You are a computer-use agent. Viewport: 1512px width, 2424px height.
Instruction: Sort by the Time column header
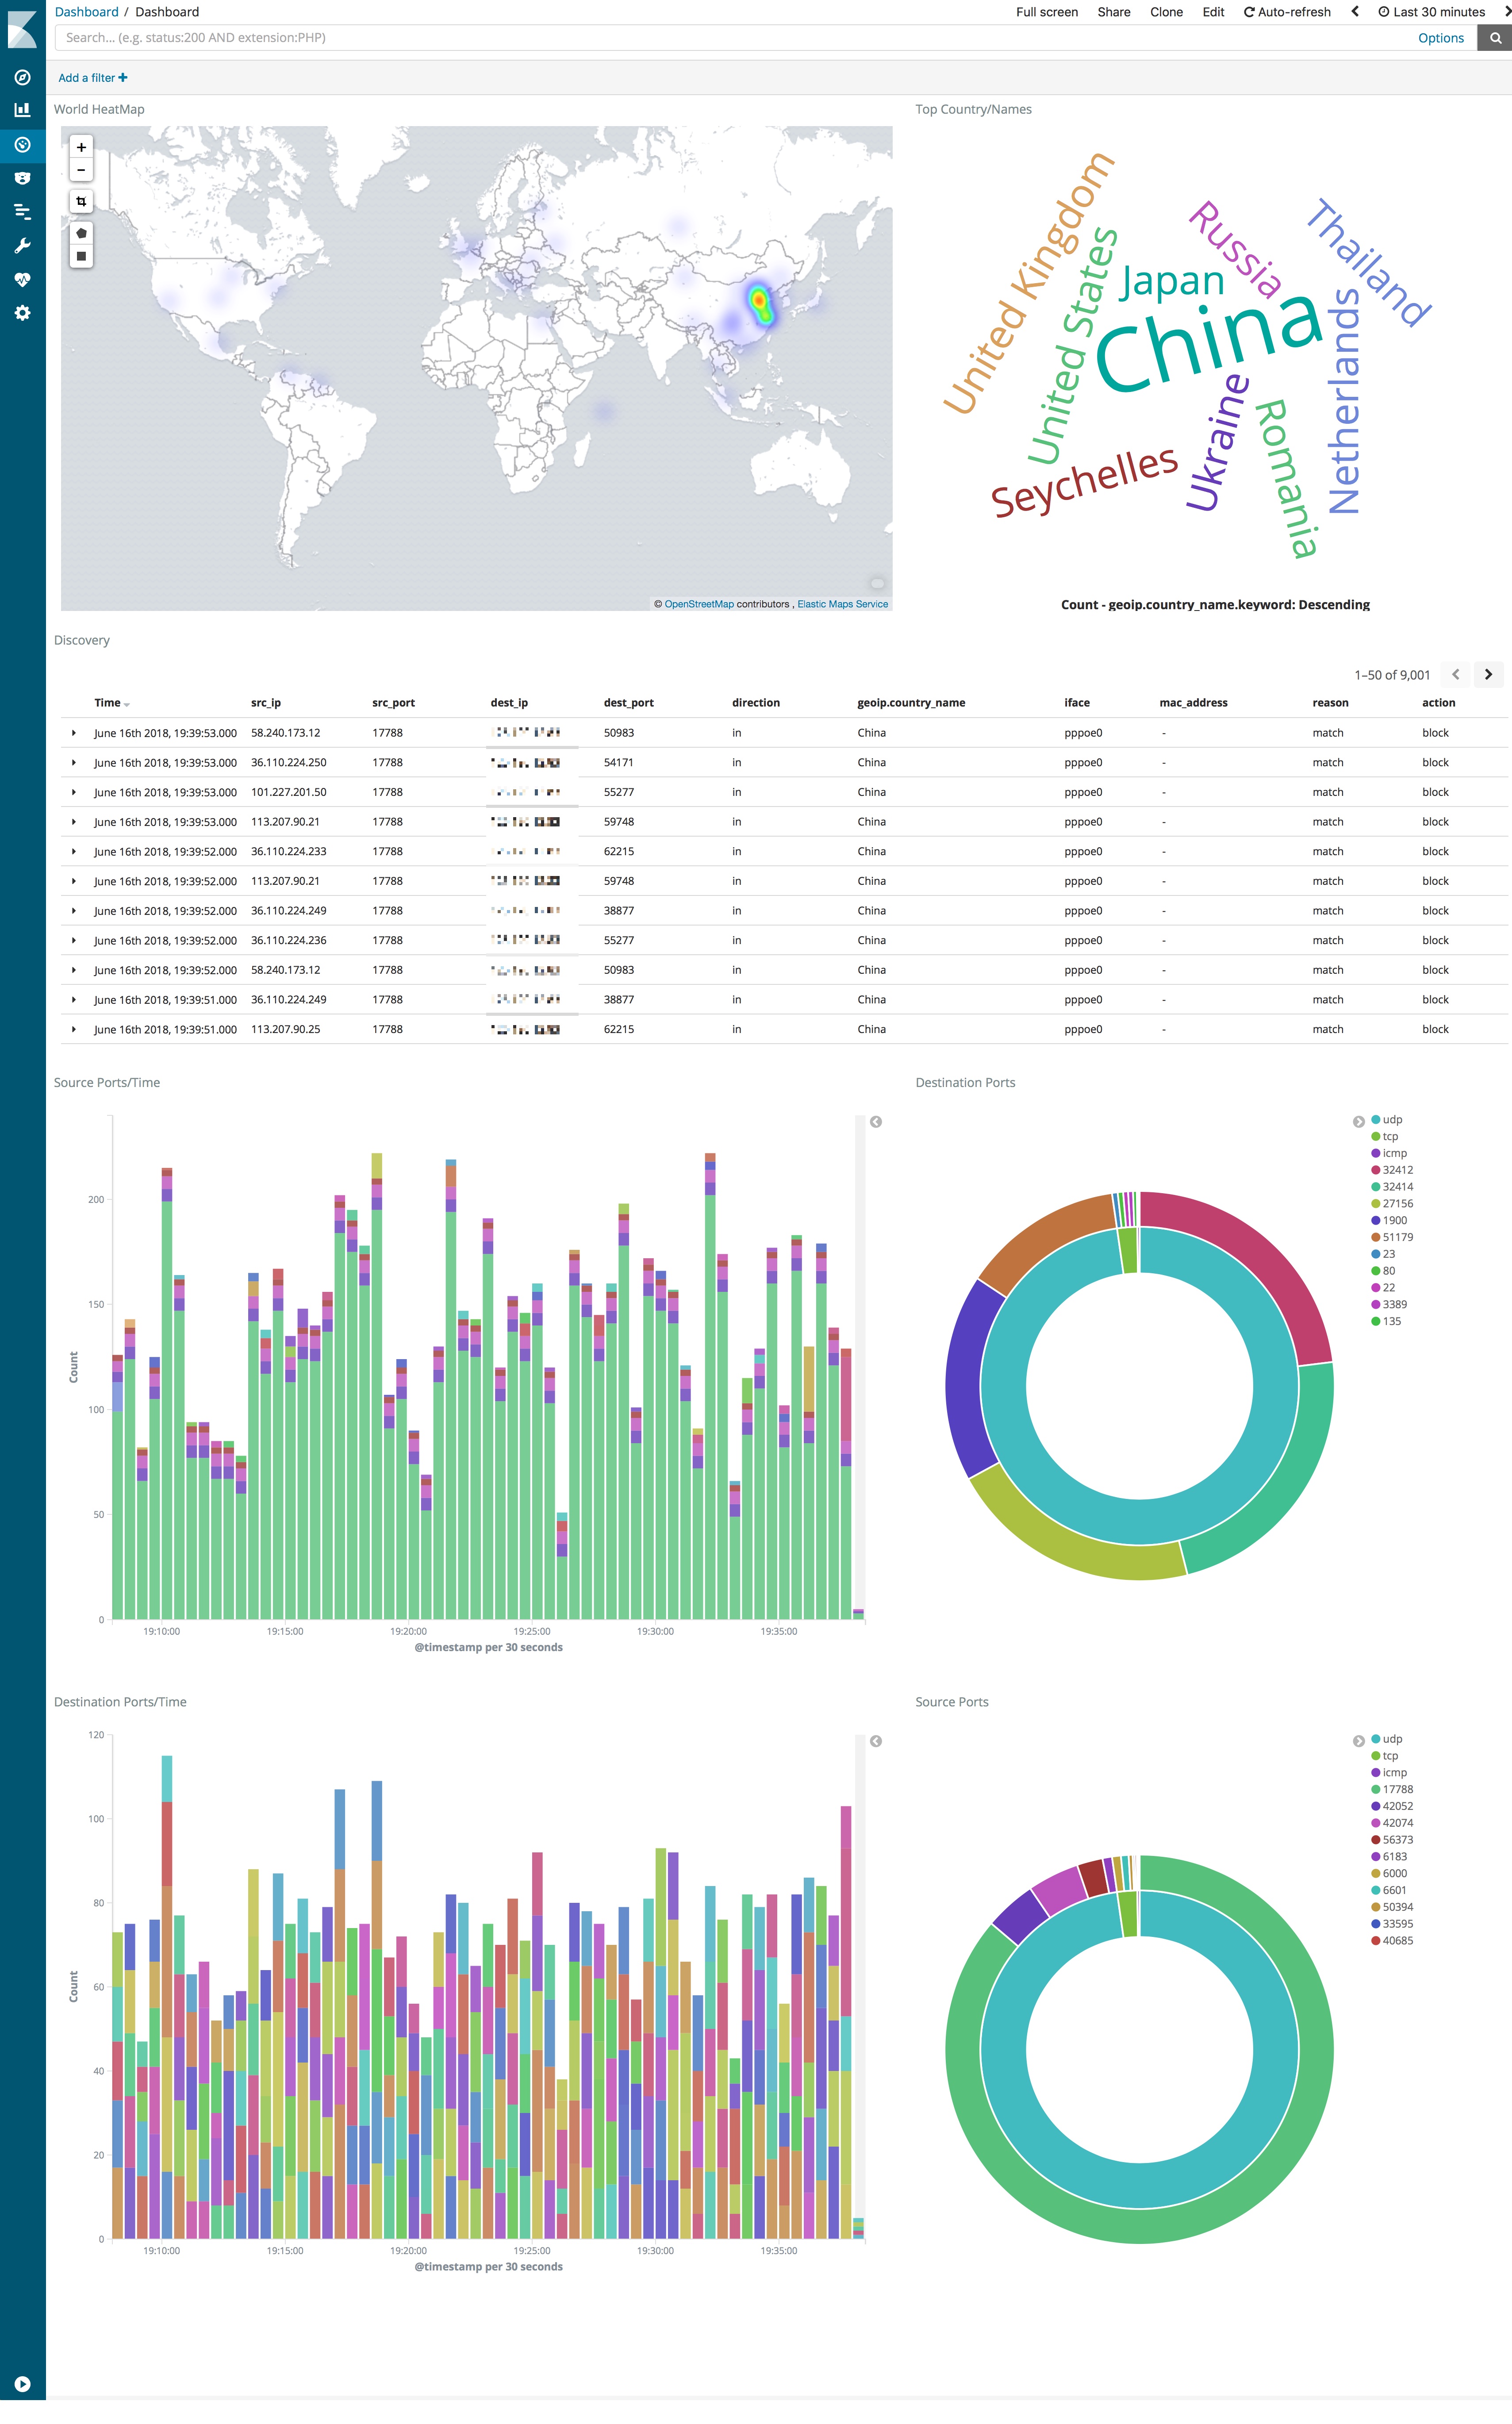coord(108,703)
